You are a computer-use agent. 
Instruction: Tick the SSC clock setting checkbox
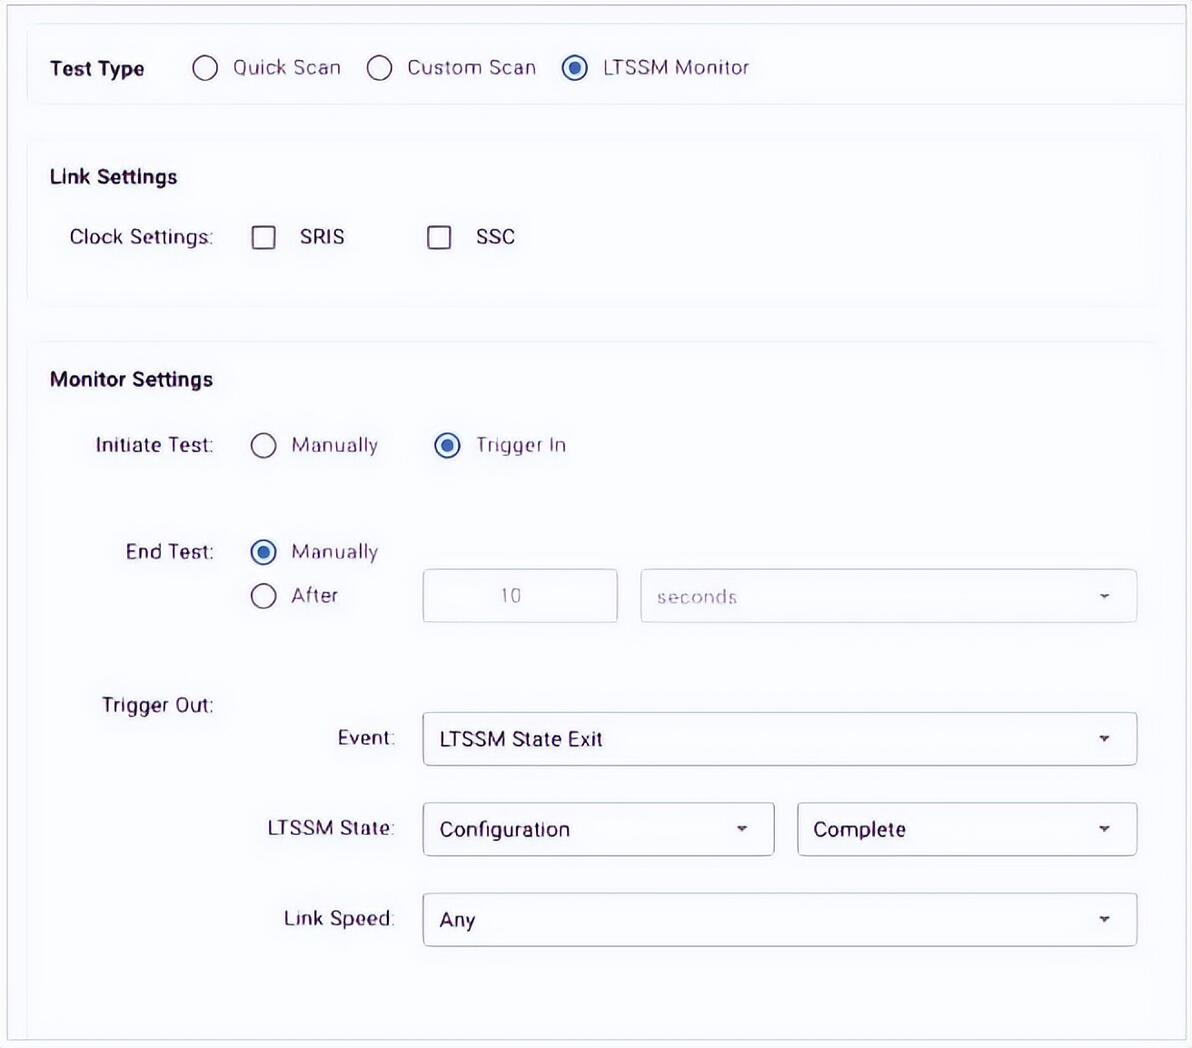click(x=439, y=237)
